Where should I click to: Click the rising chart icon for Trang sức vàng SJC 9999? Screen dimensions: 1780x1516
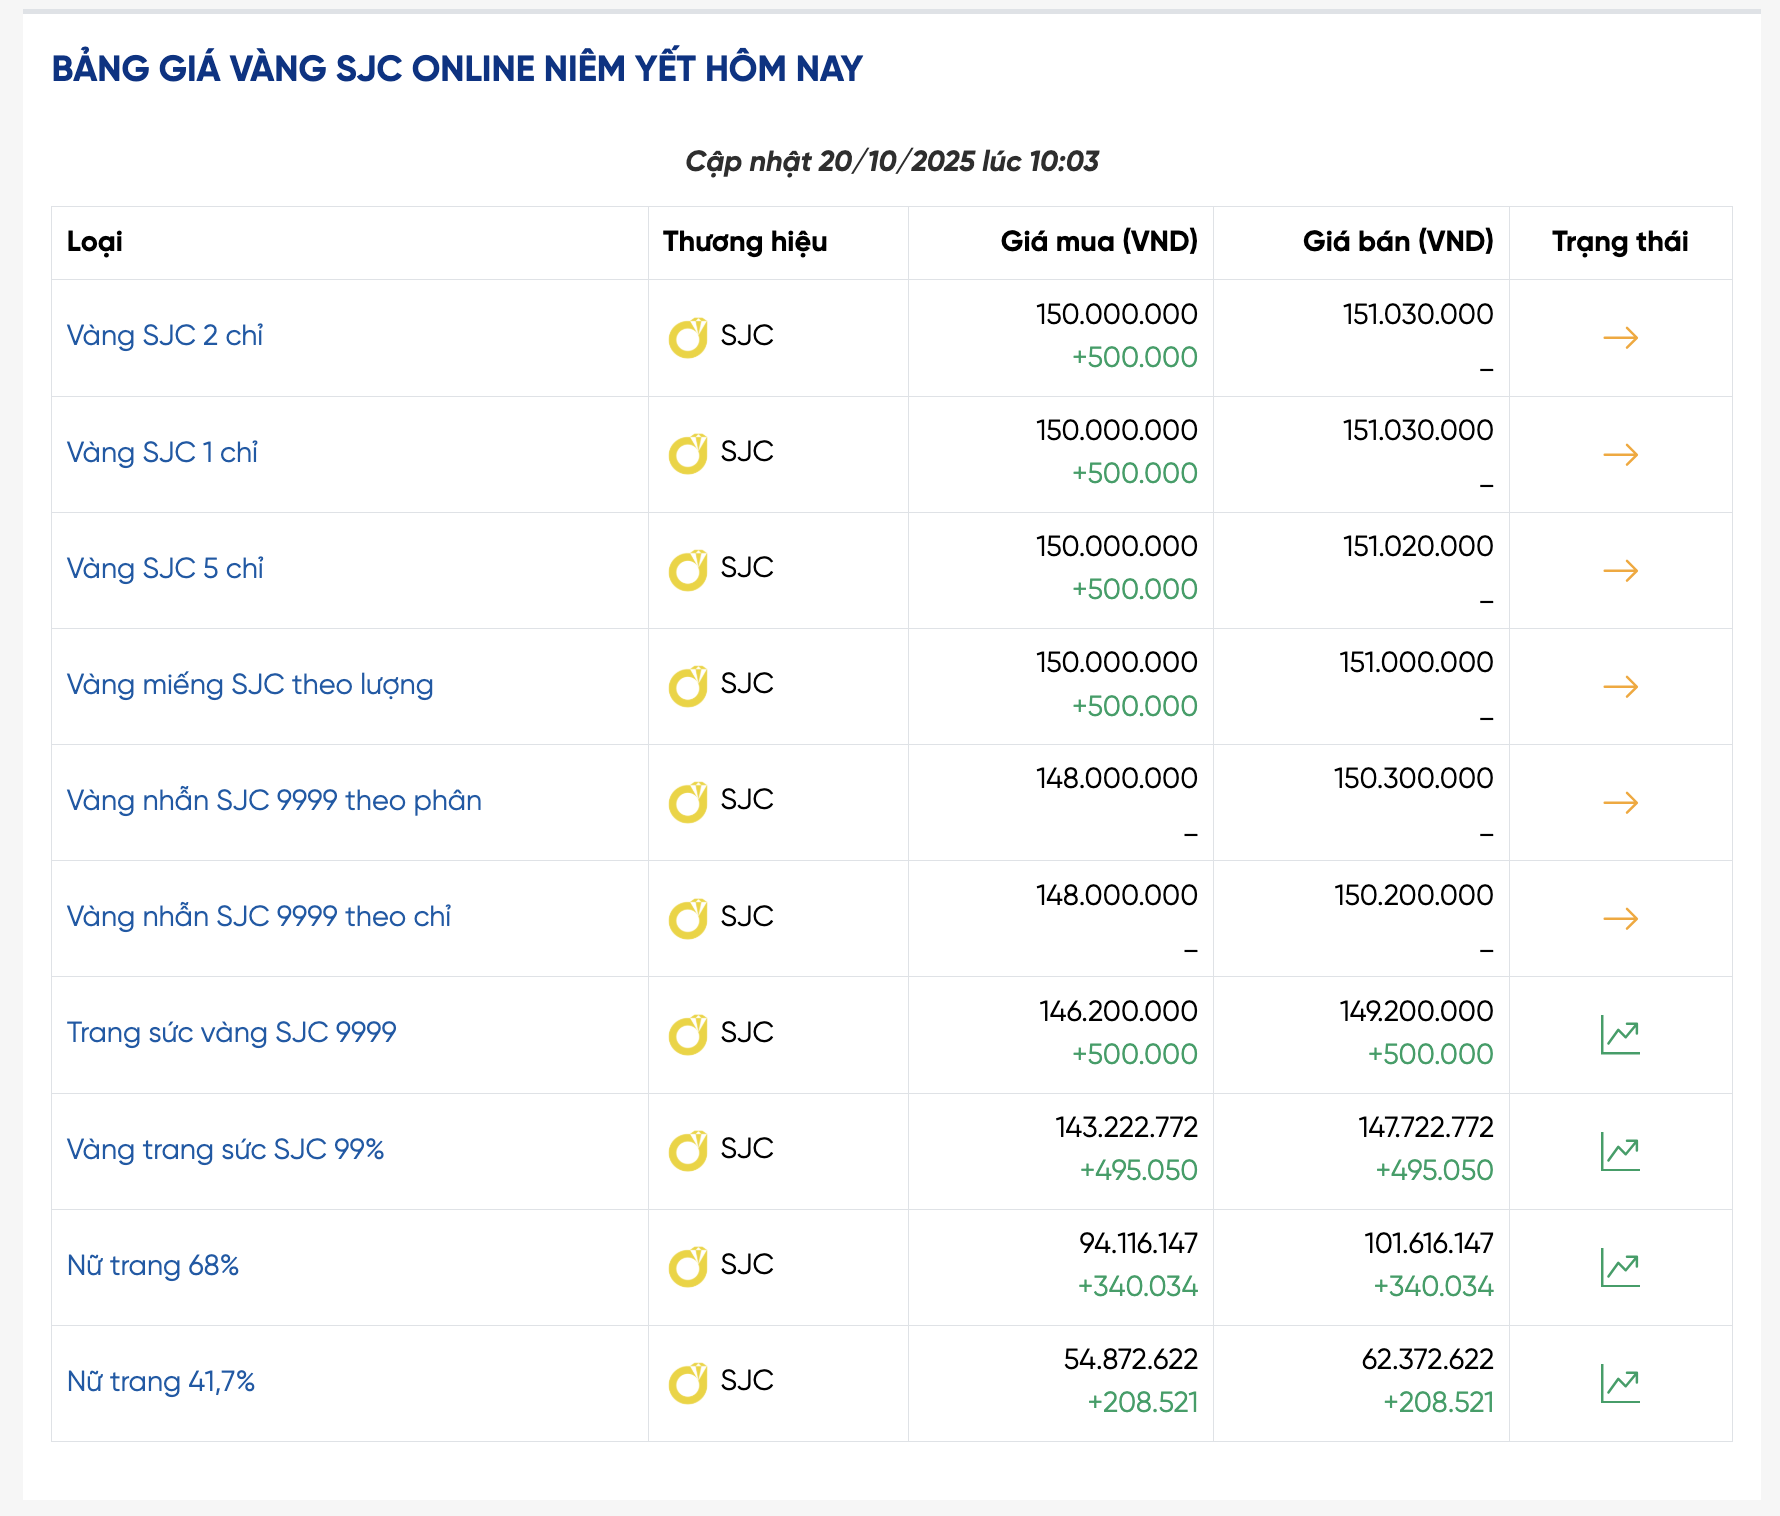pyautogui.click(x=1620, y=1035)
